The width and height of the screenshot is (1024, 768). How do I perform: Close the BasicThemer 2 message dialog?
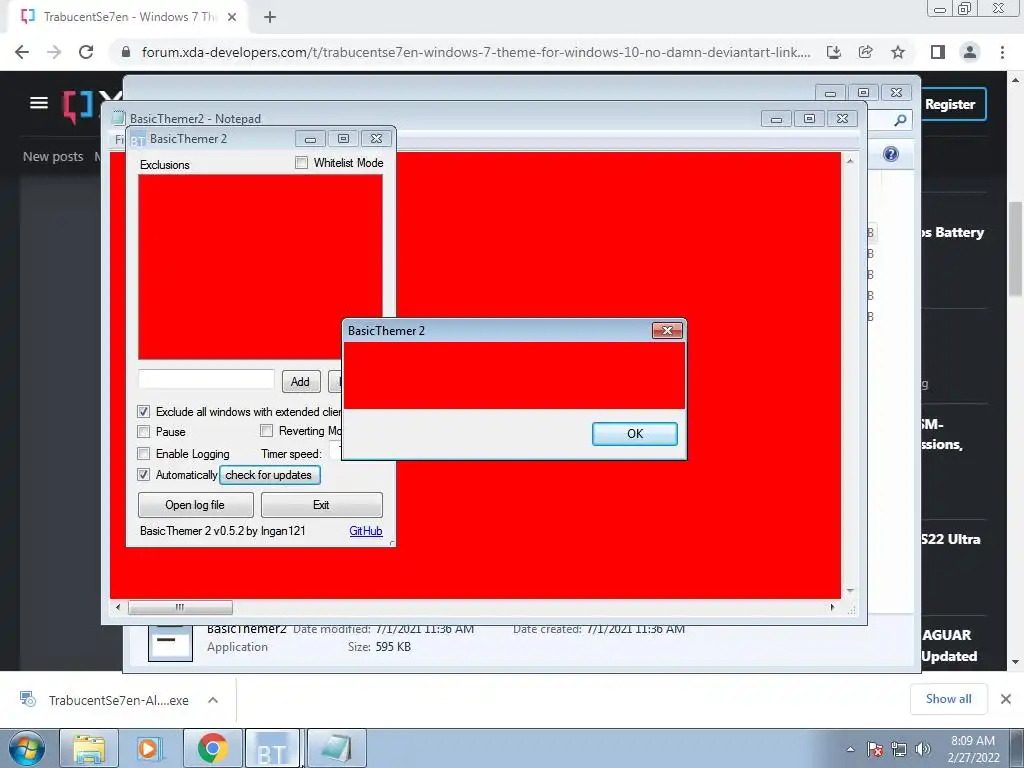[x=667, y=330]
